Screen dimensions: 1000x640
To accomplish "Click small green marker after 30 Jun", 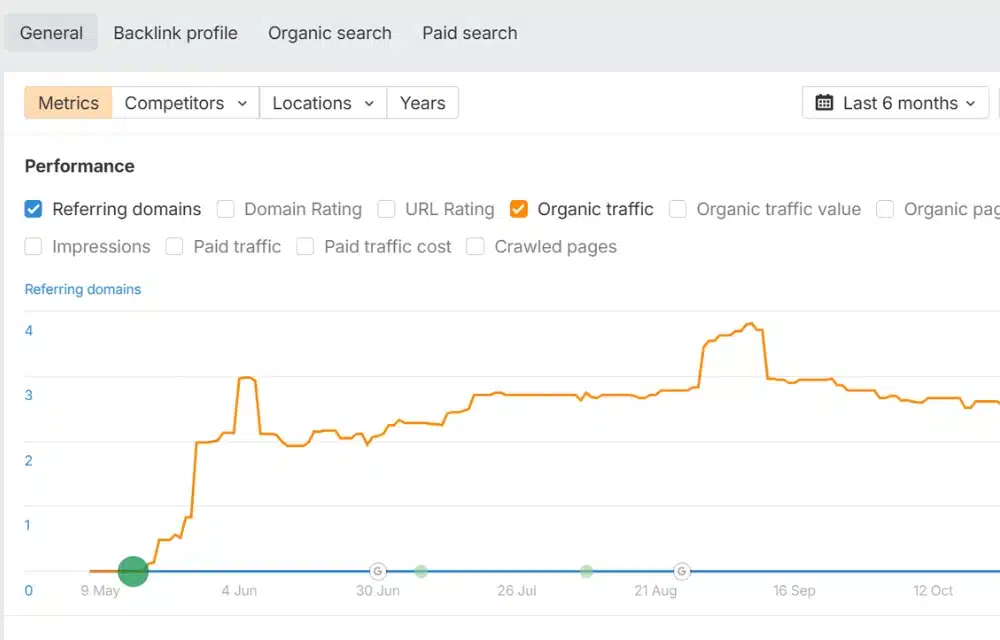I will point(421,571).
